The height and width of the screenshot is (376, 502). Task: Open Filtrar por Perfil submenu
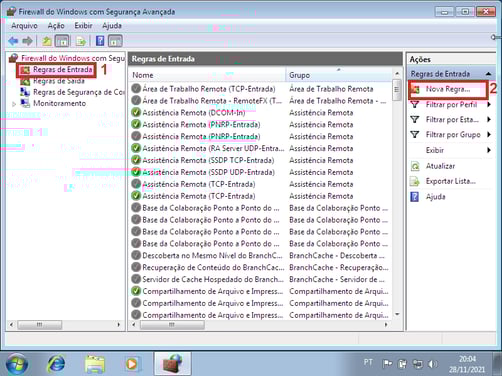click(451, 105)
